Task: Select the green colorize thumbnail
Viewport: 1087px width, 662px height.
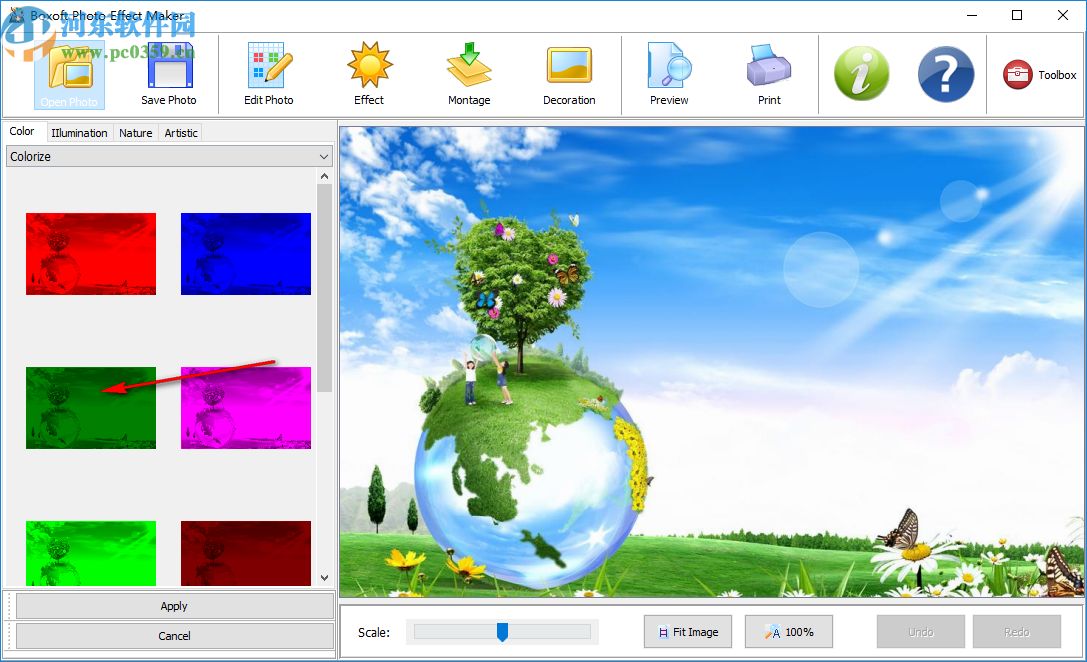Action: (90, 407)
